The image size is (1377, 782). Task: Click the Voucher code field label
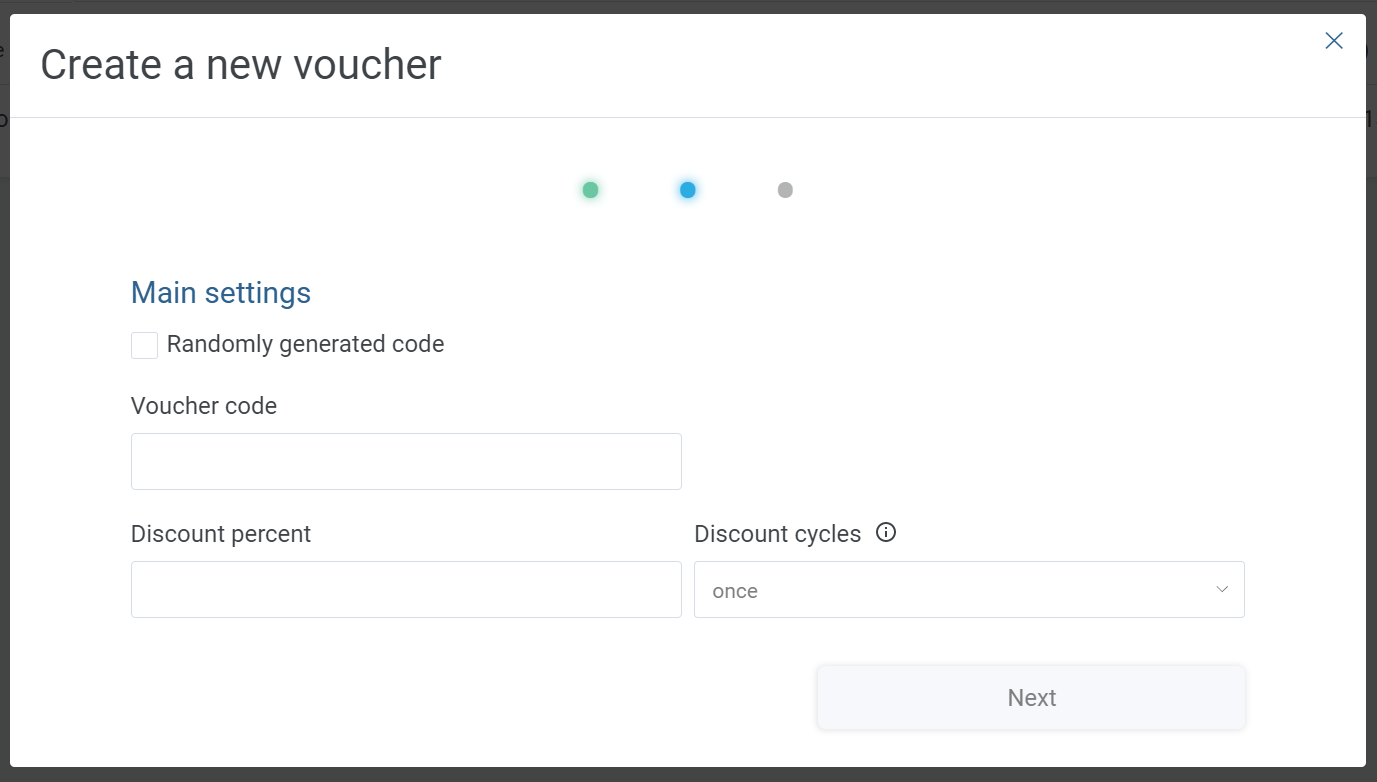point(204,406)
